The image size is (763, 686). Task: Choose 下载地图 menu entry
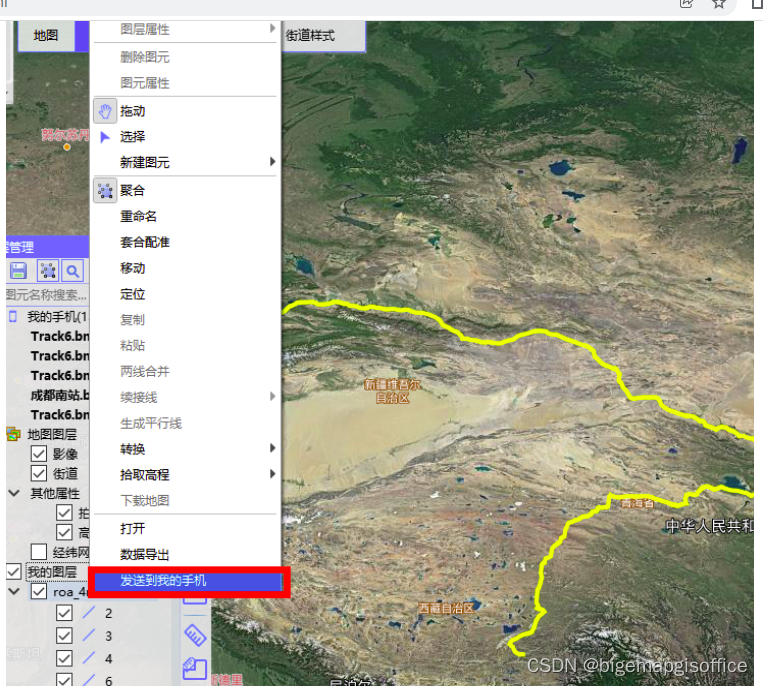(185, 501)
